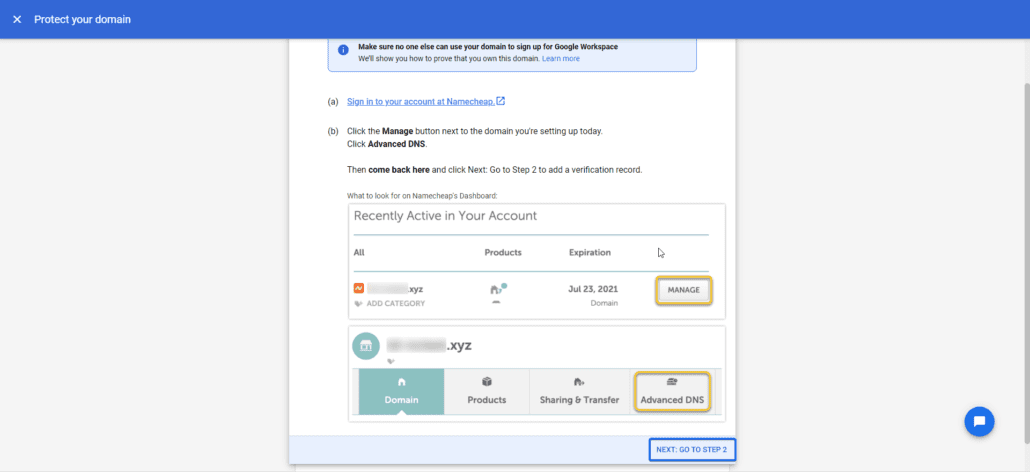Click the blue info icon in banner
Image resolution: width=1030 pixels, height=472 pixels.
coord(343,51)
